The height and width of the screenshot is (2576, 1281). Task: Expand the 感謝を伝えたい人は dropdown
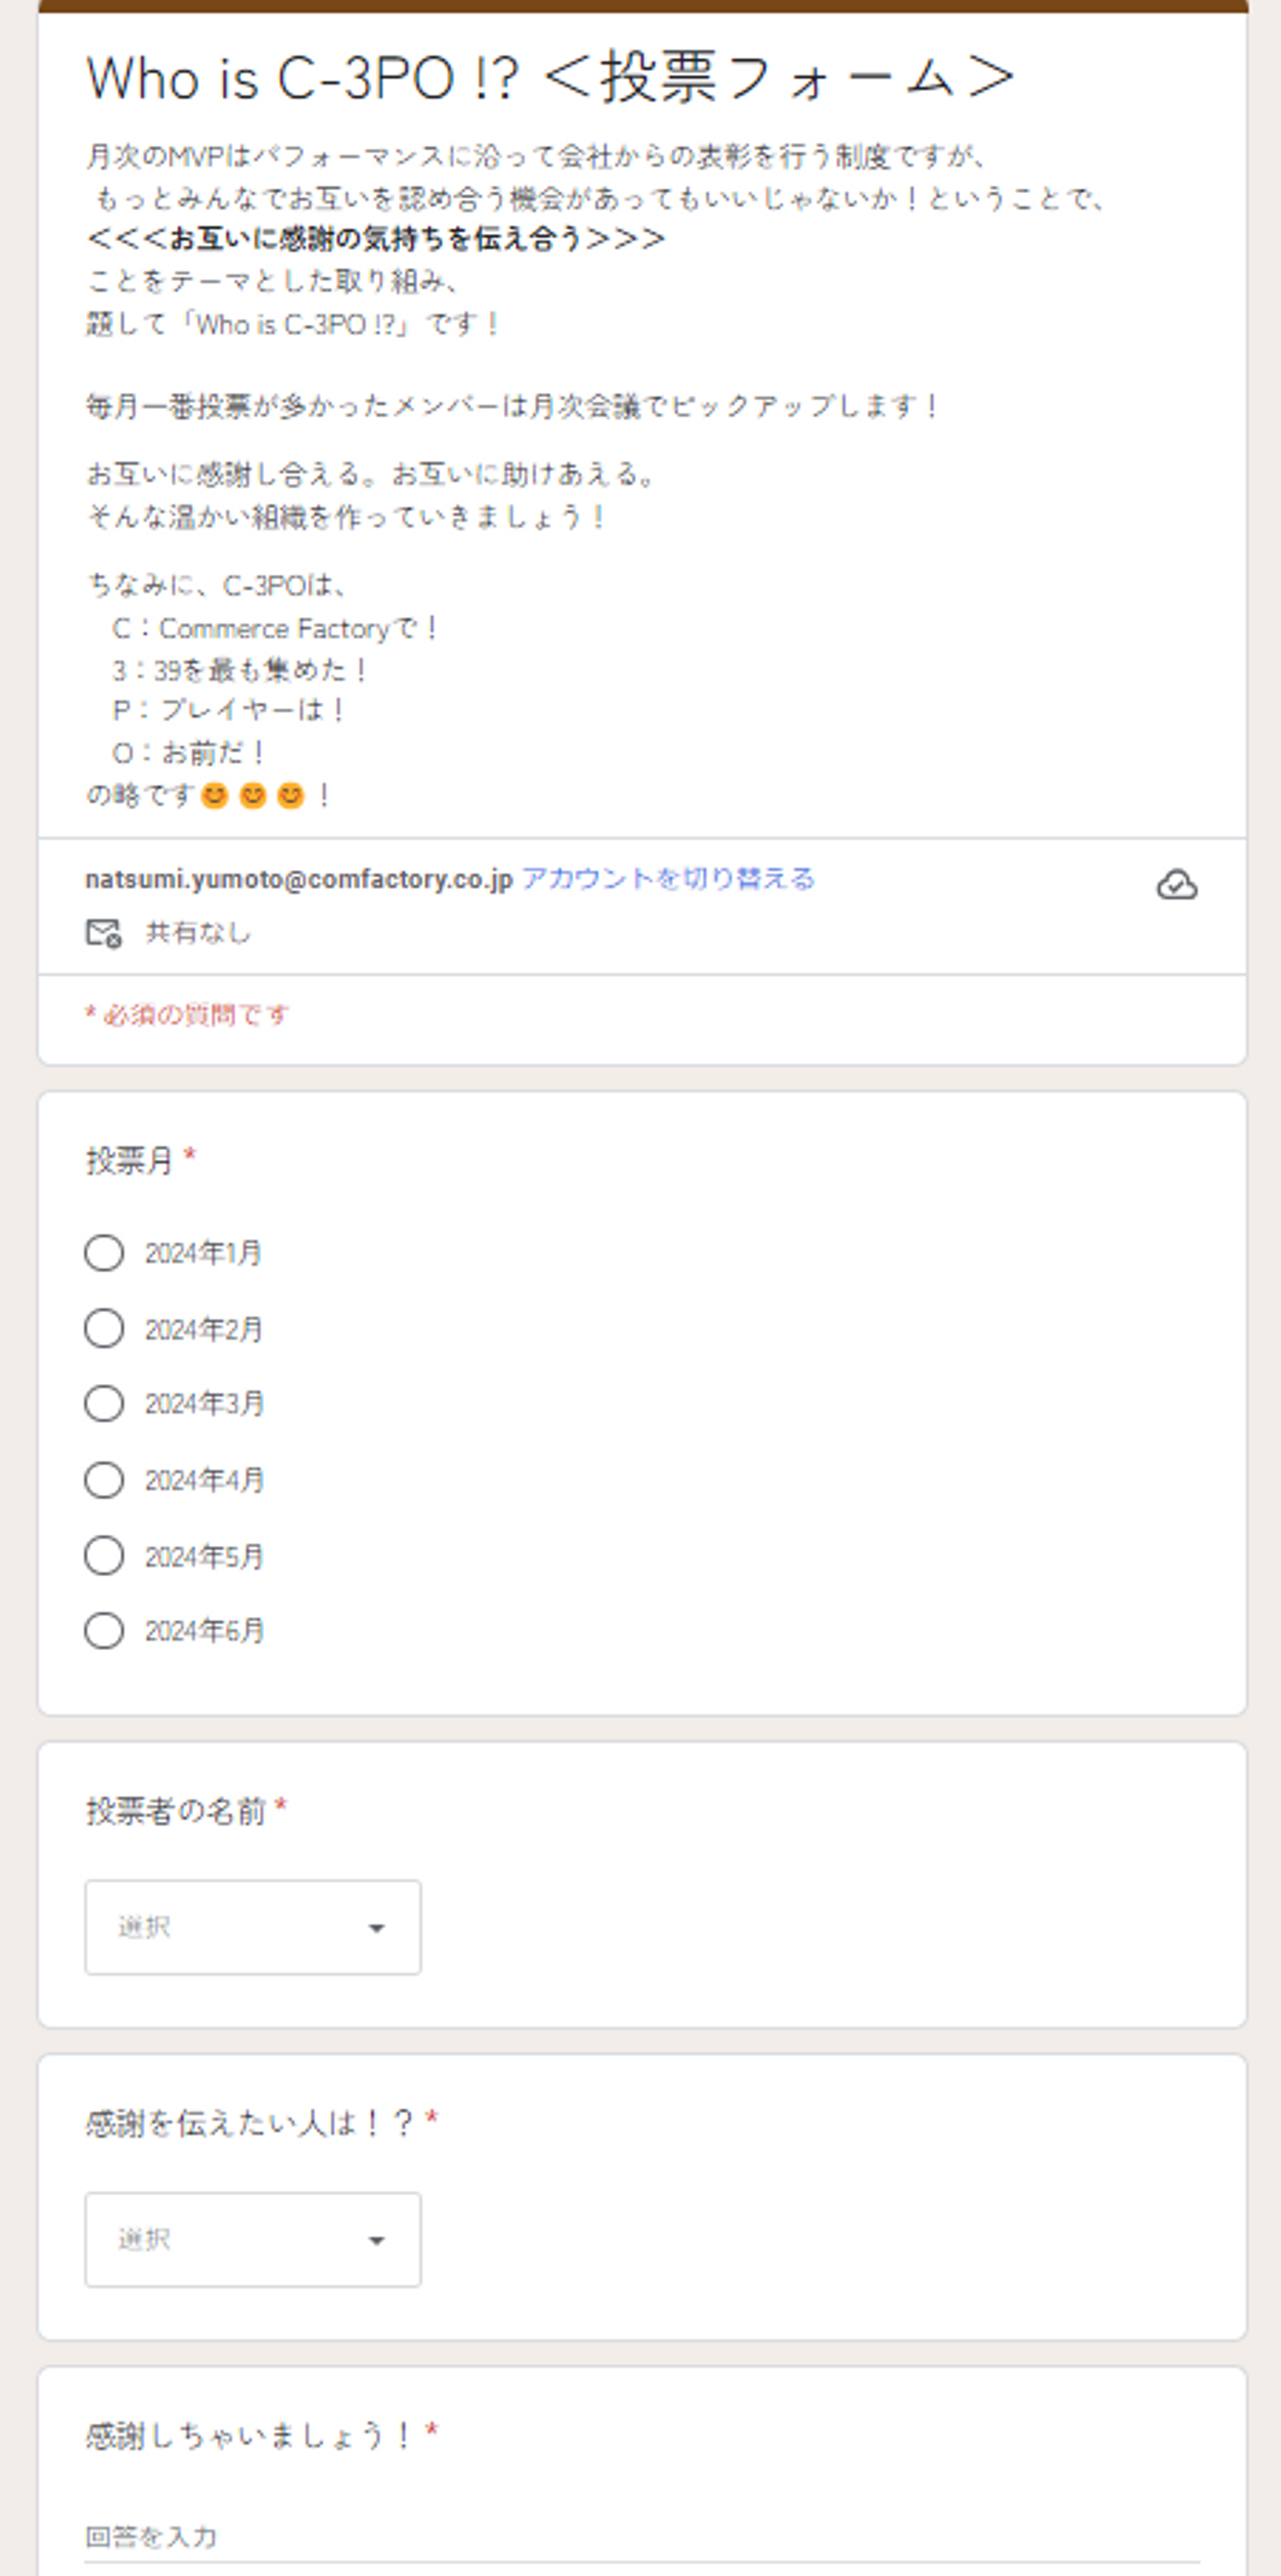(x=252, y=2239)
